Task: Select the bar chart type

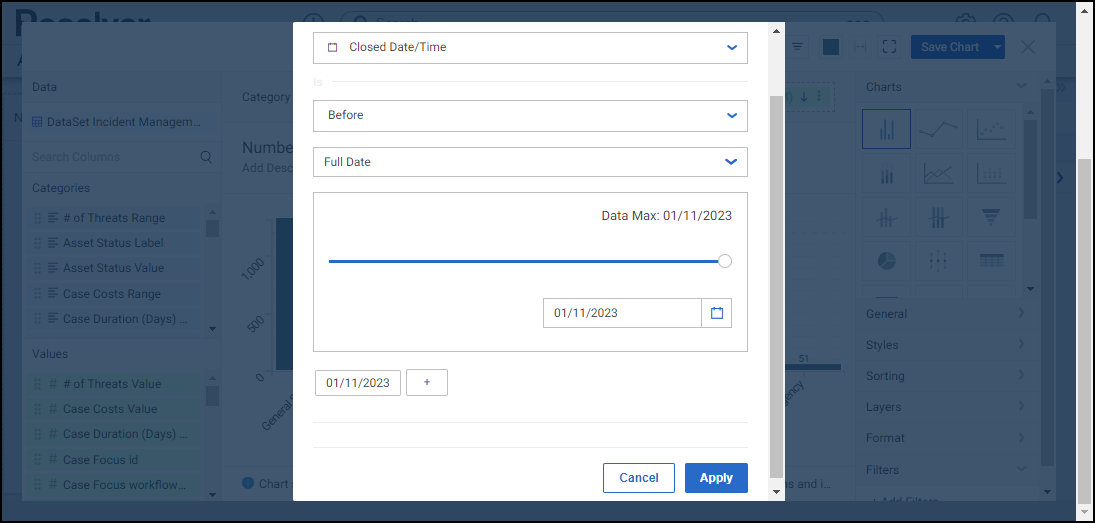Action: (886, 129)
